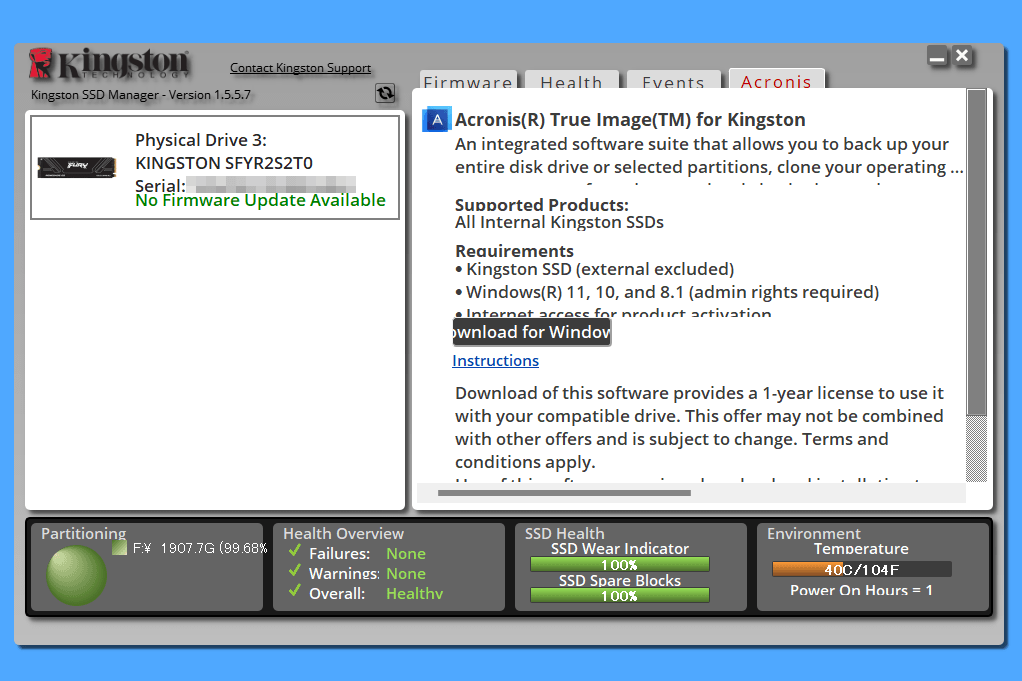Click the Warnings green checkmark icon

click(294, 572)
